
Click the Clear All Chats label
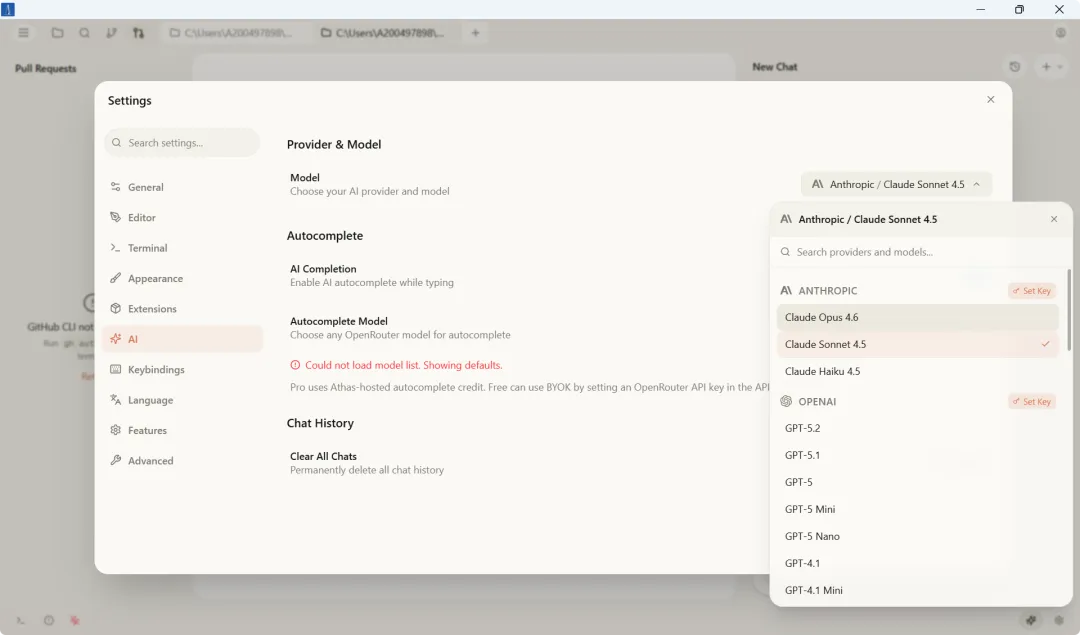pyautogui.click(x=323, y=456)
